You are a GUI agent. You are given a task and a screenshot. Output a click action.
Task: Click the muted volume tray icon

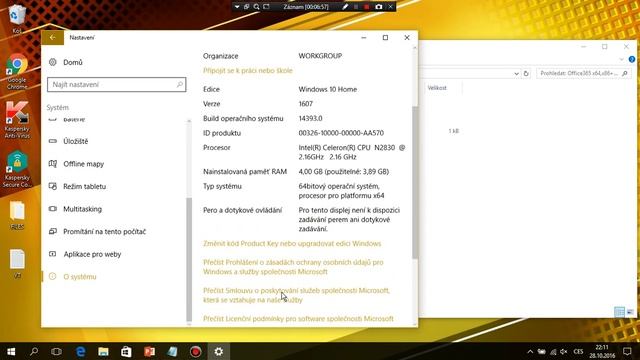click(564, 351)
